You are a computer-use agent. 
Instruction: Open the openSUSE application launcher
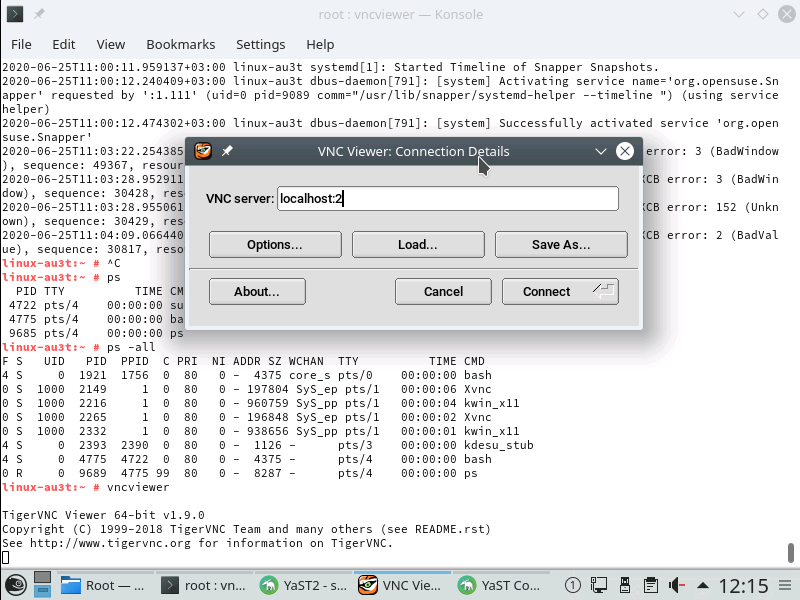tap(16, 585)
